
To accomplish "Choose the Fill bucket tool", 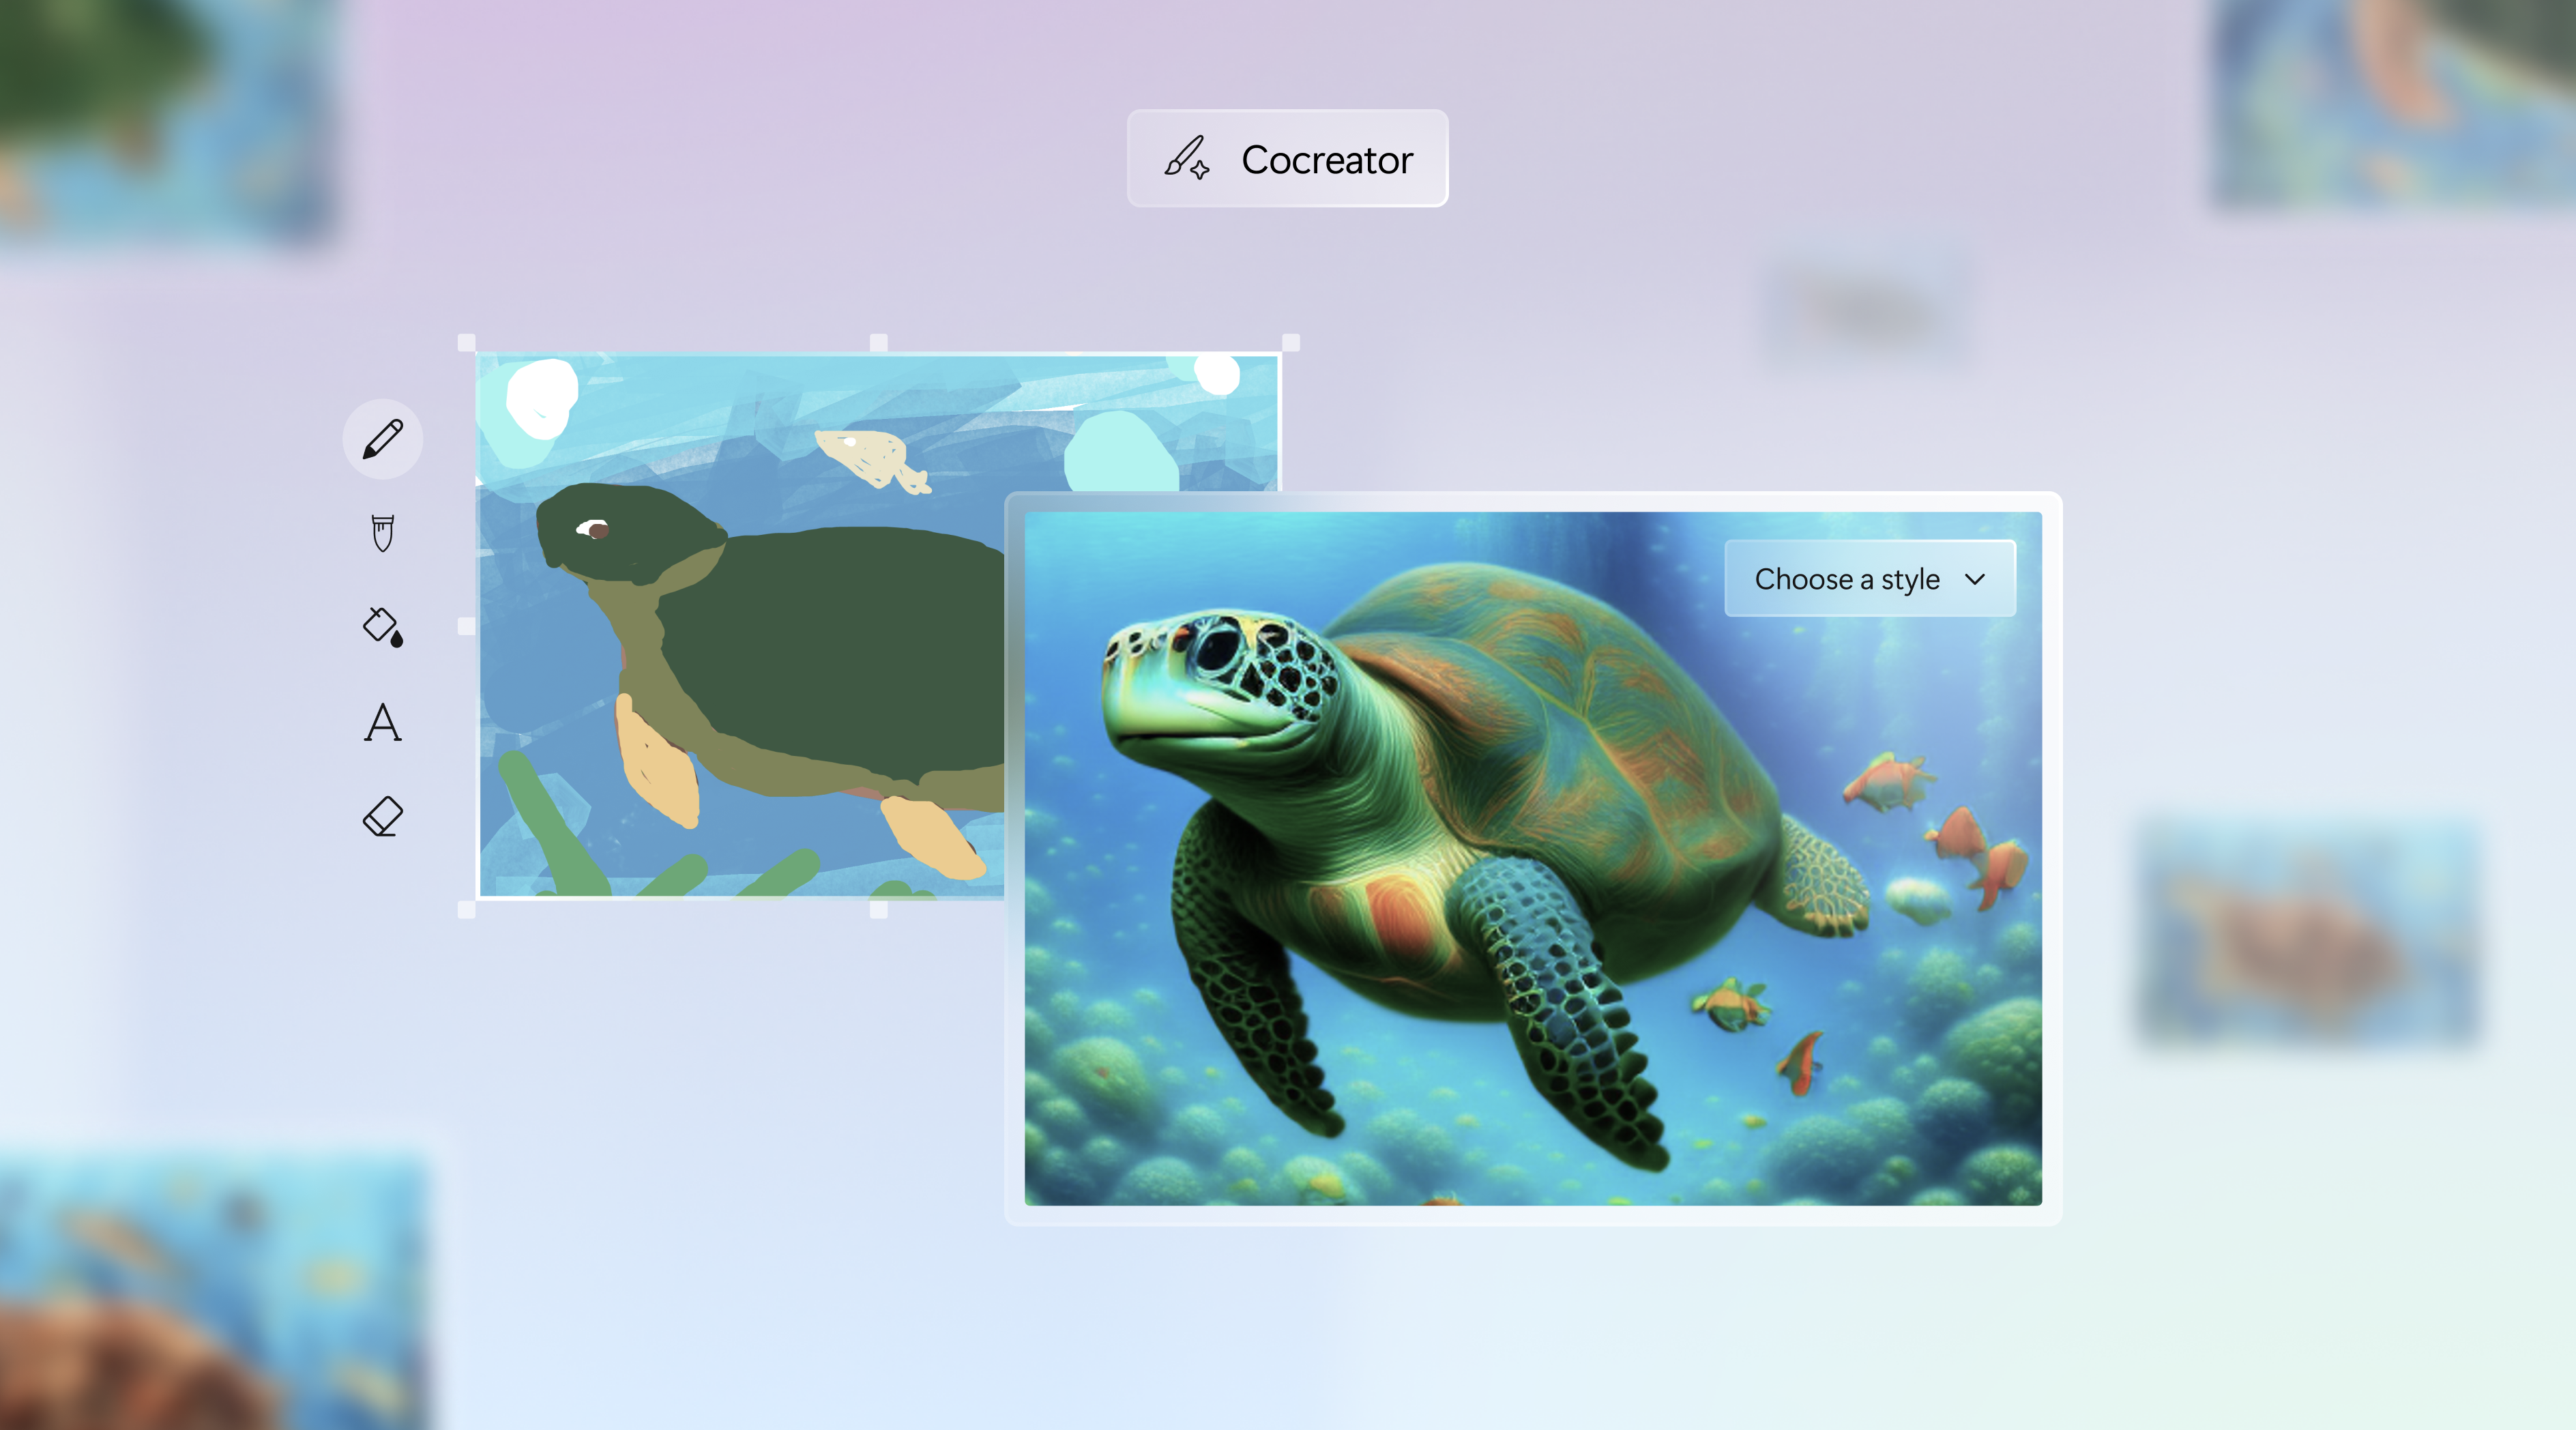I will (382, 627).
